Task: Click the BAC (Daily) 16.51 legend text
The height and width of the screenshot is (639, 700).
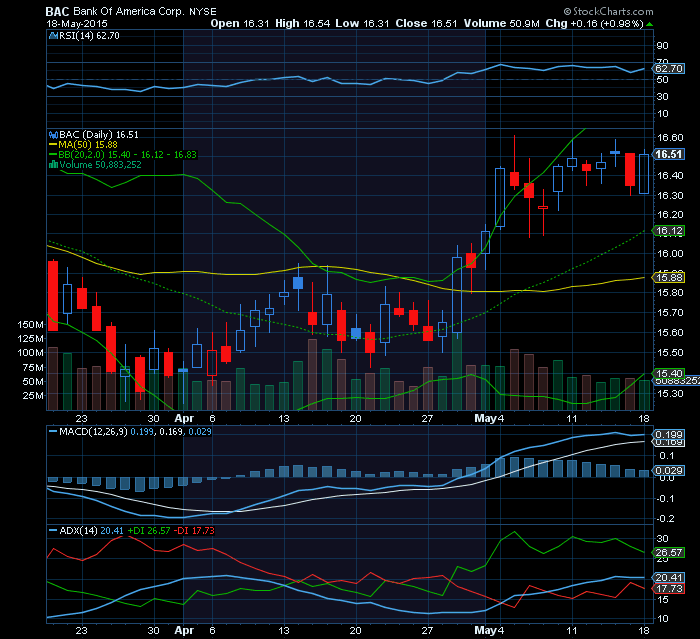Action: (x=99, y=135)
